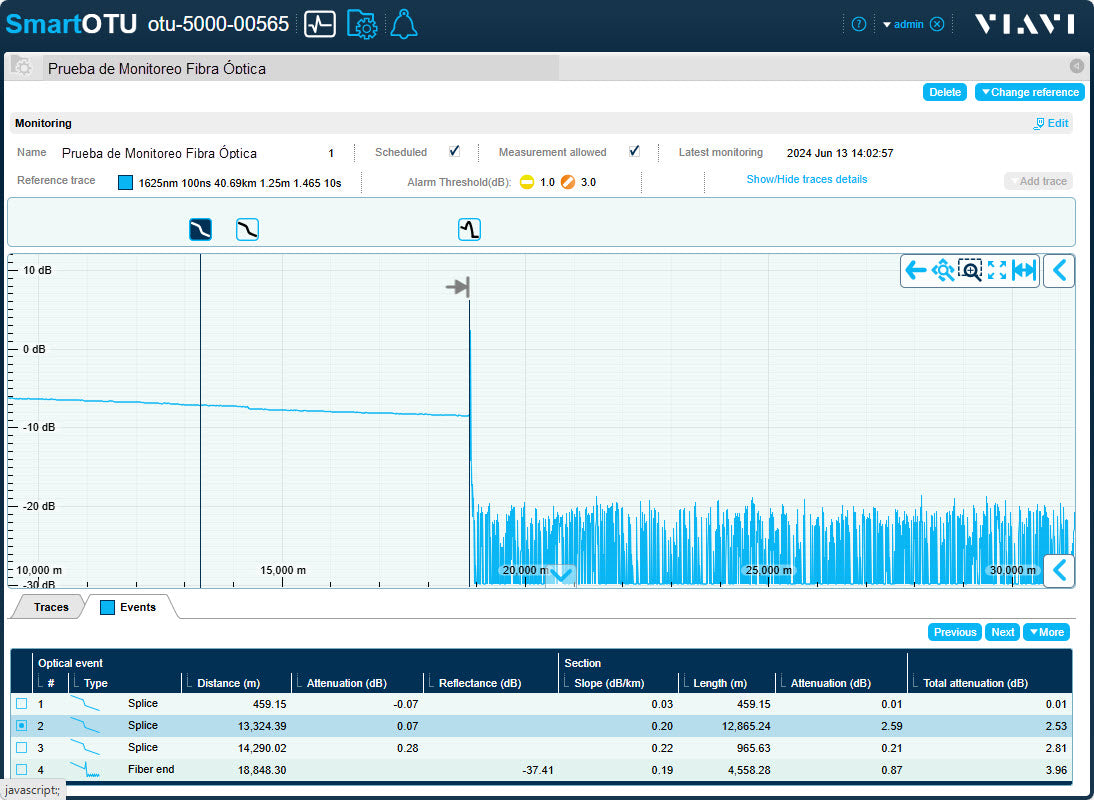Click the gear icon beside test title
This screenshot has width=1094, height=800.
(x=22, y=67)
